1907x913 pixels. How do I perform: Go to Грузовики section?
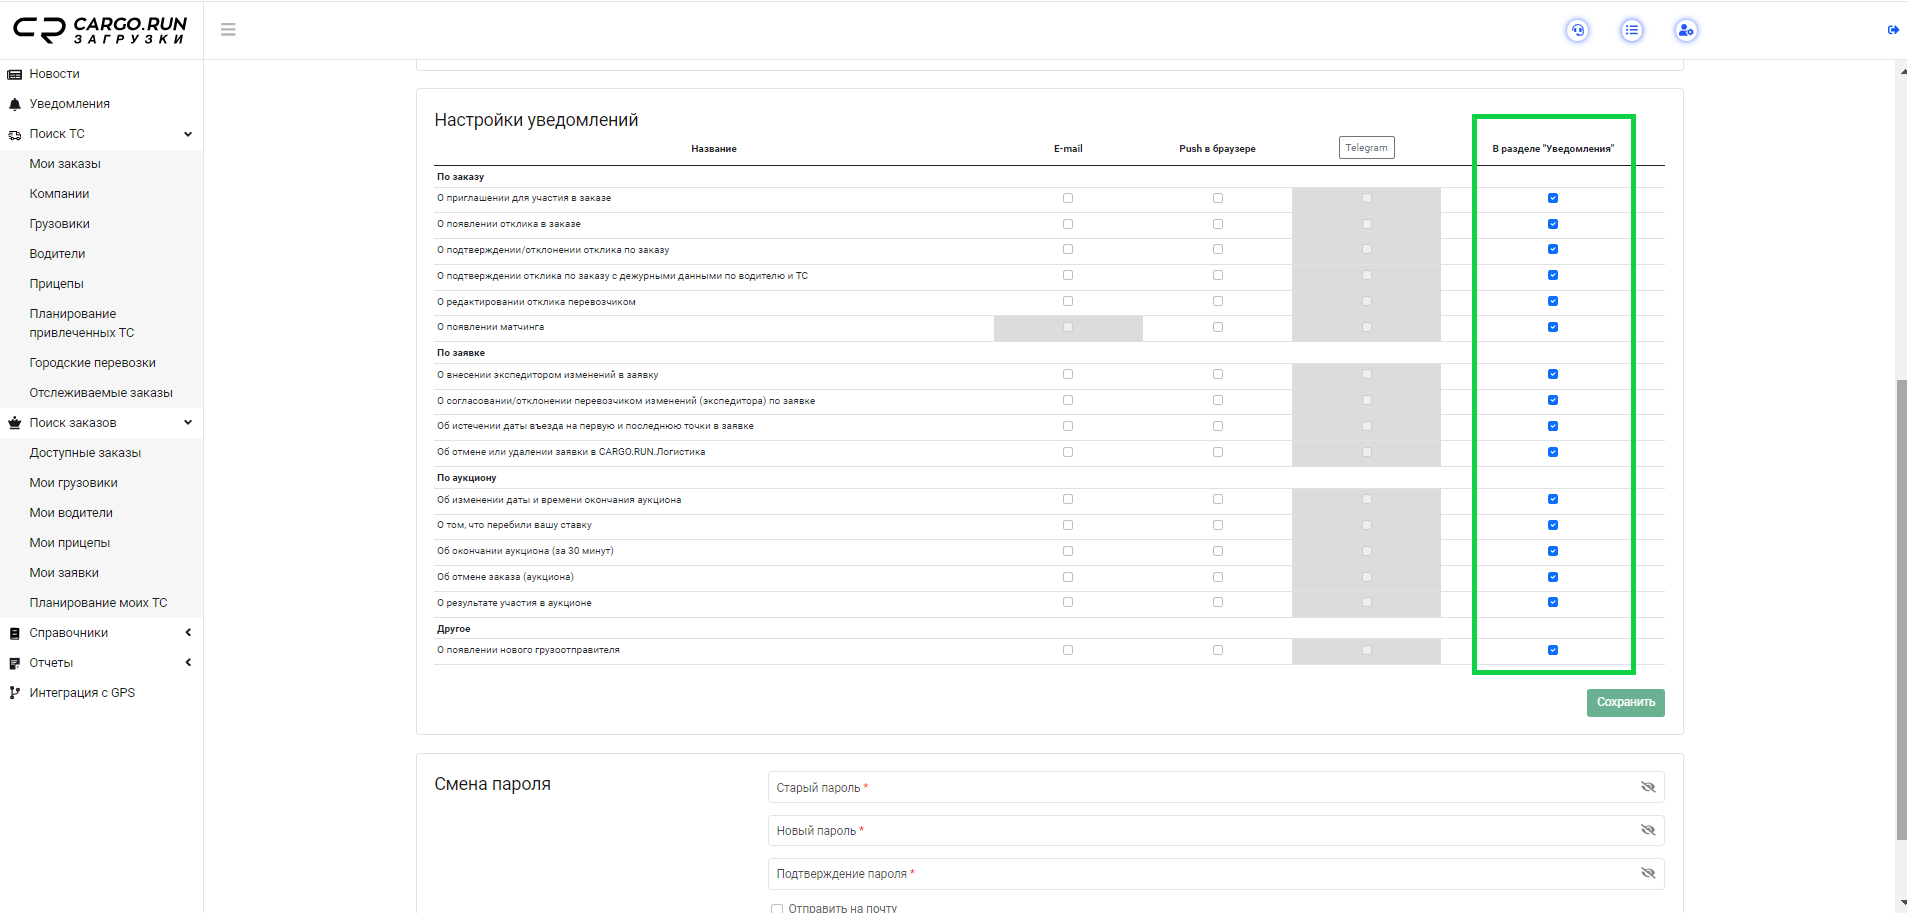point(60,224)
